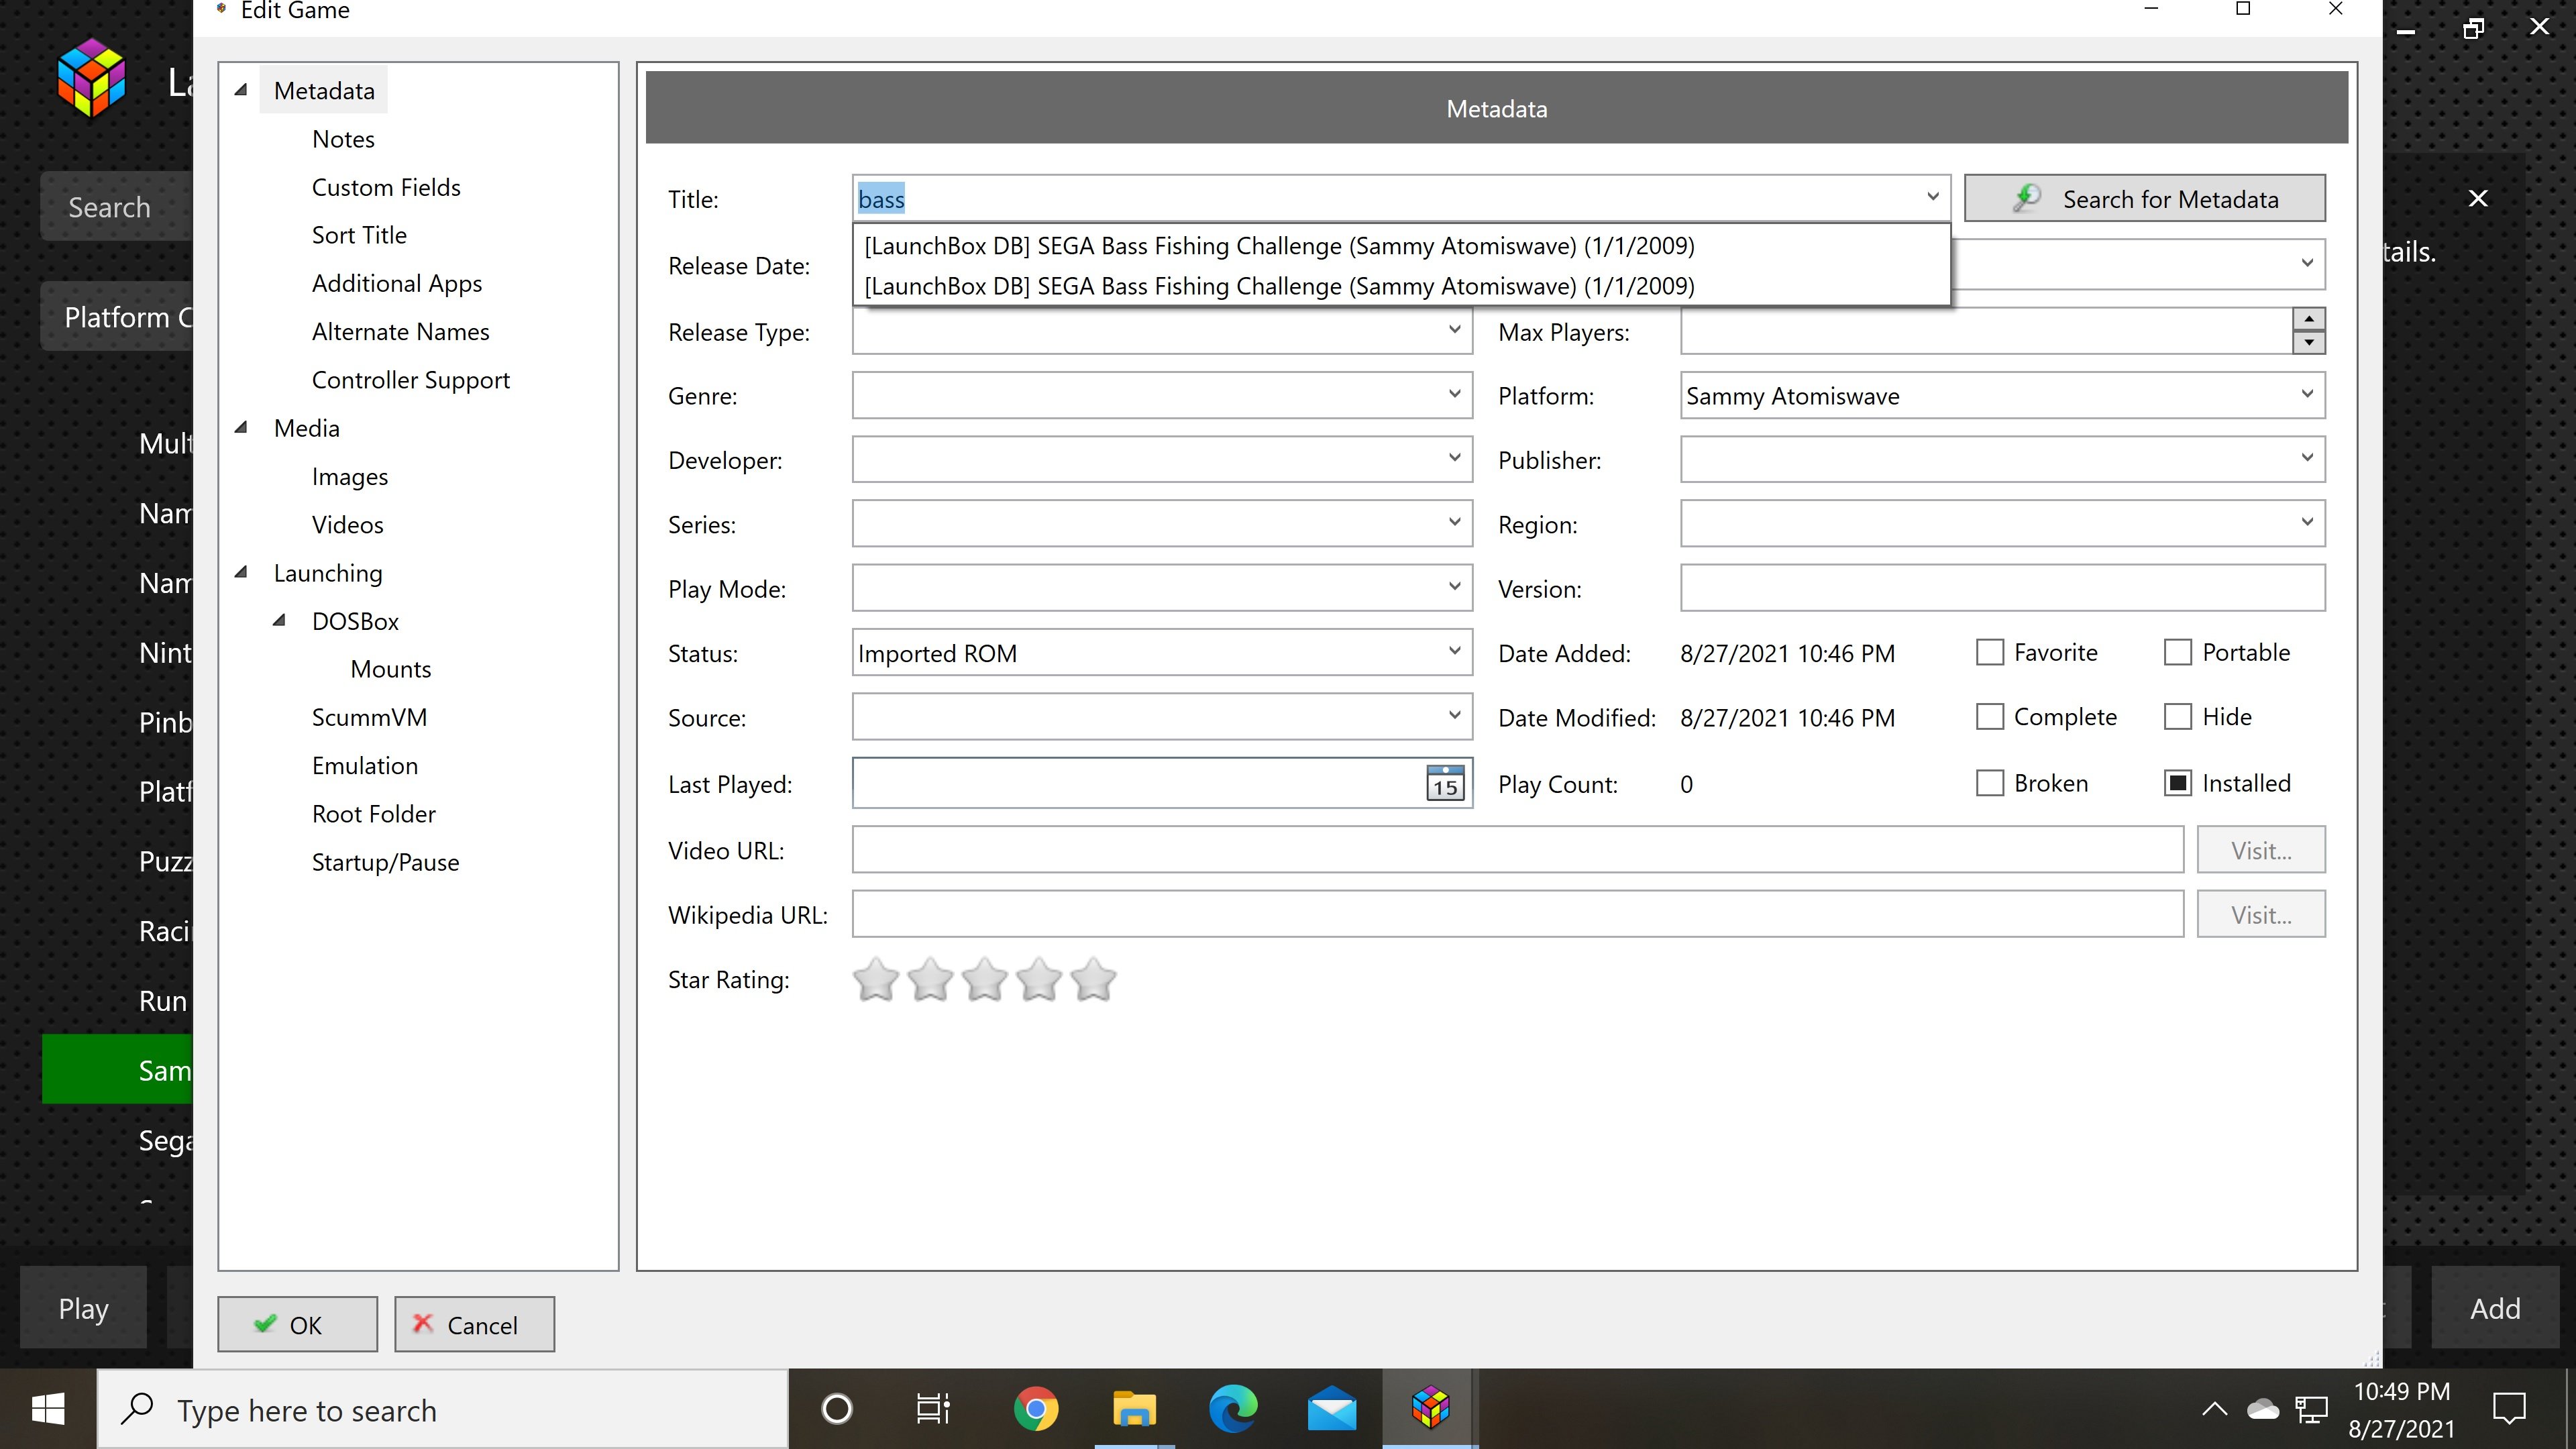Expand the Play Mode dropdown
This screenshot has height=1449, width=2576.
1454,587
